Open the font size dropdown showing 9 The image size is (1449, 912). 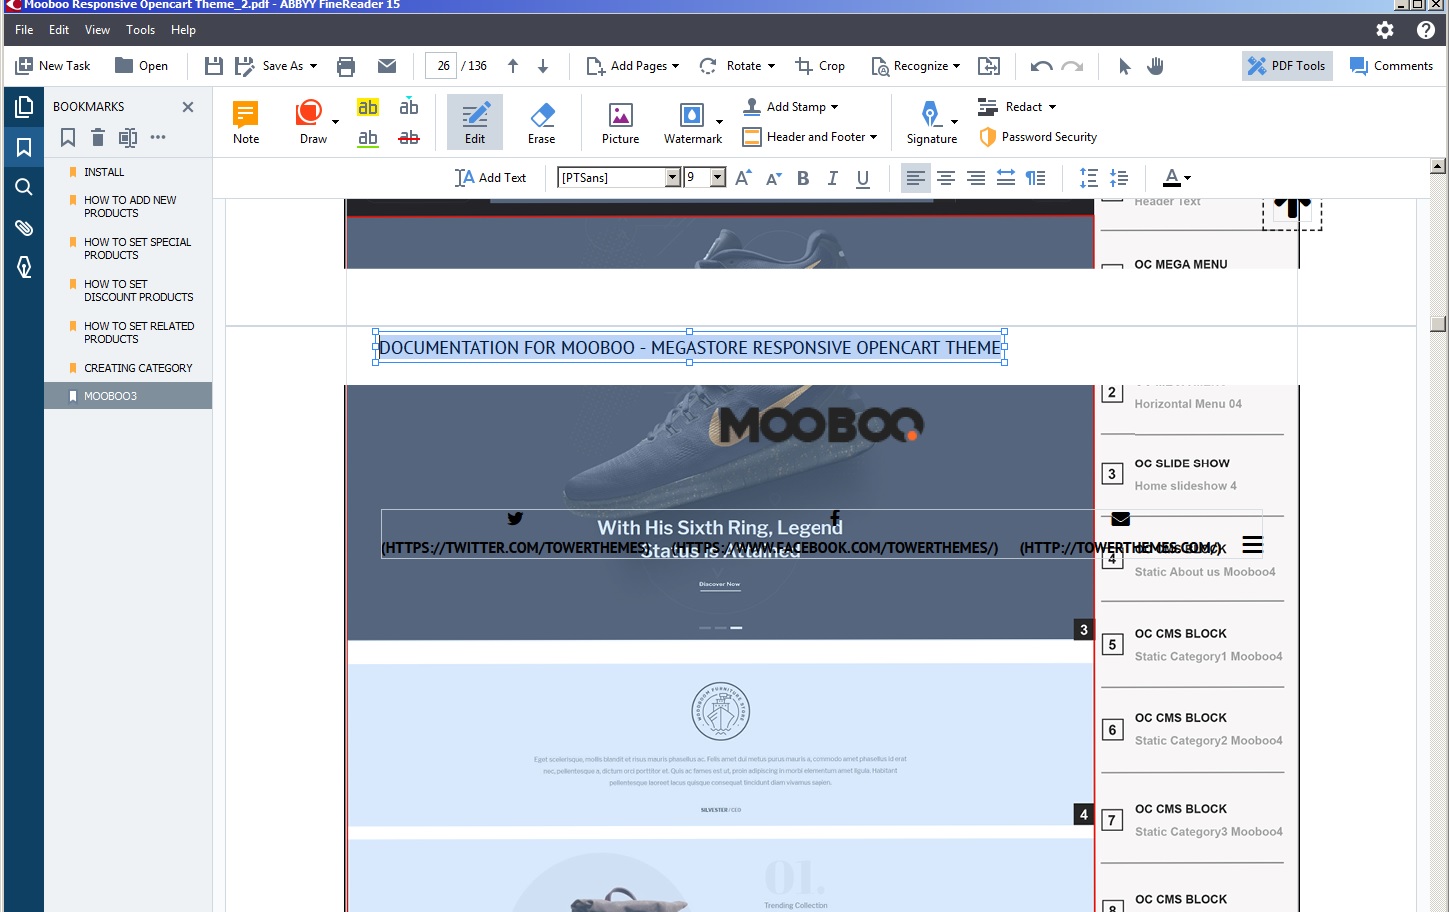(718, 178)
